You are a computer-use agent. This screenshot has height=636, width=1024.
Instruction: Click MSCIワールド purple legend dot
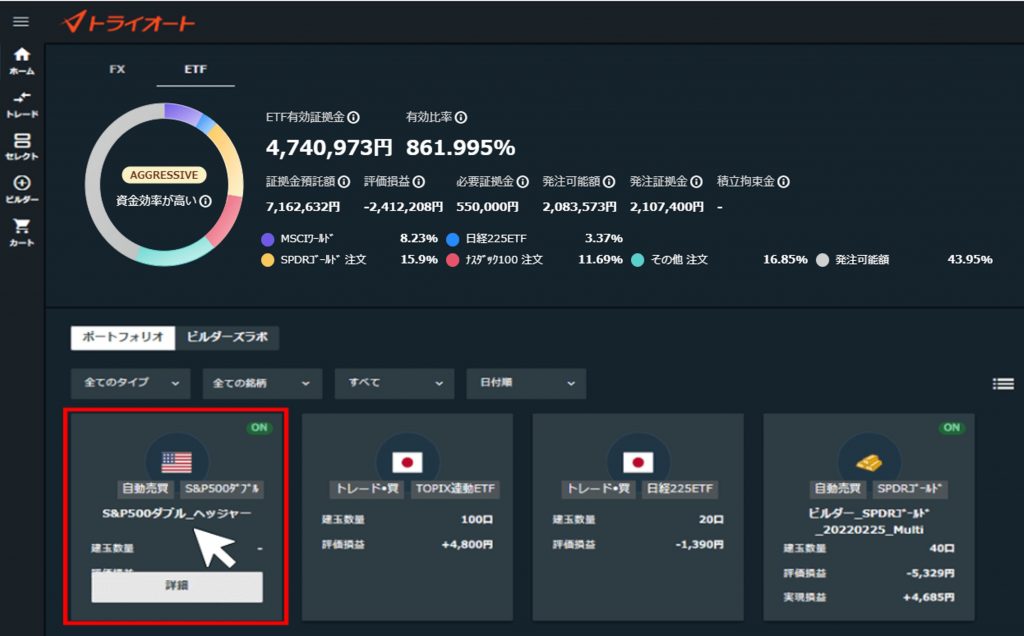pos(268,239)
